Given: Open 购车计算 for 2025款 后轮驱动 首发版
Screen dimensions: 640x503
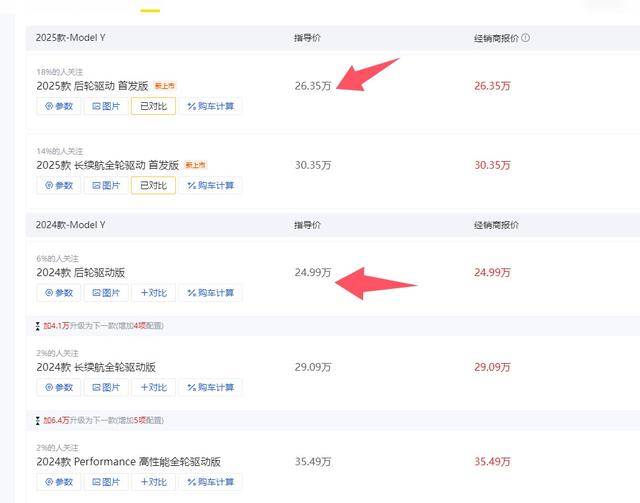Looking at the screenshot, I should pyautogui.click(x=211, y=106).
